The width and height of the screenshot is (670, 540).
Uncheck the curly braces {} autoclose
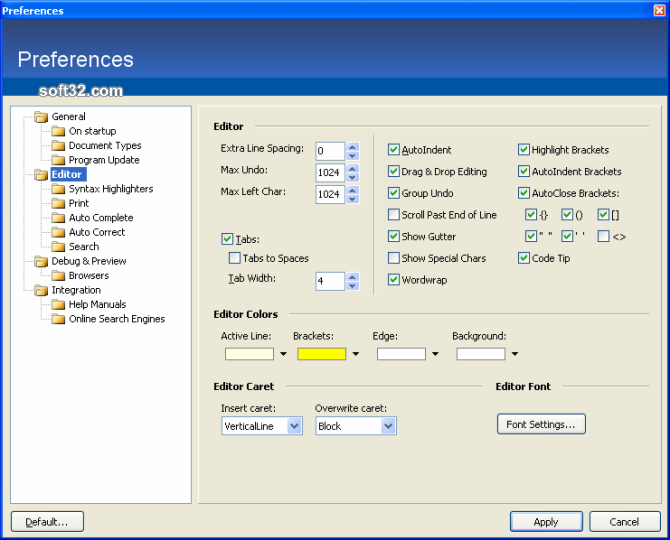(x=531, y=214)
